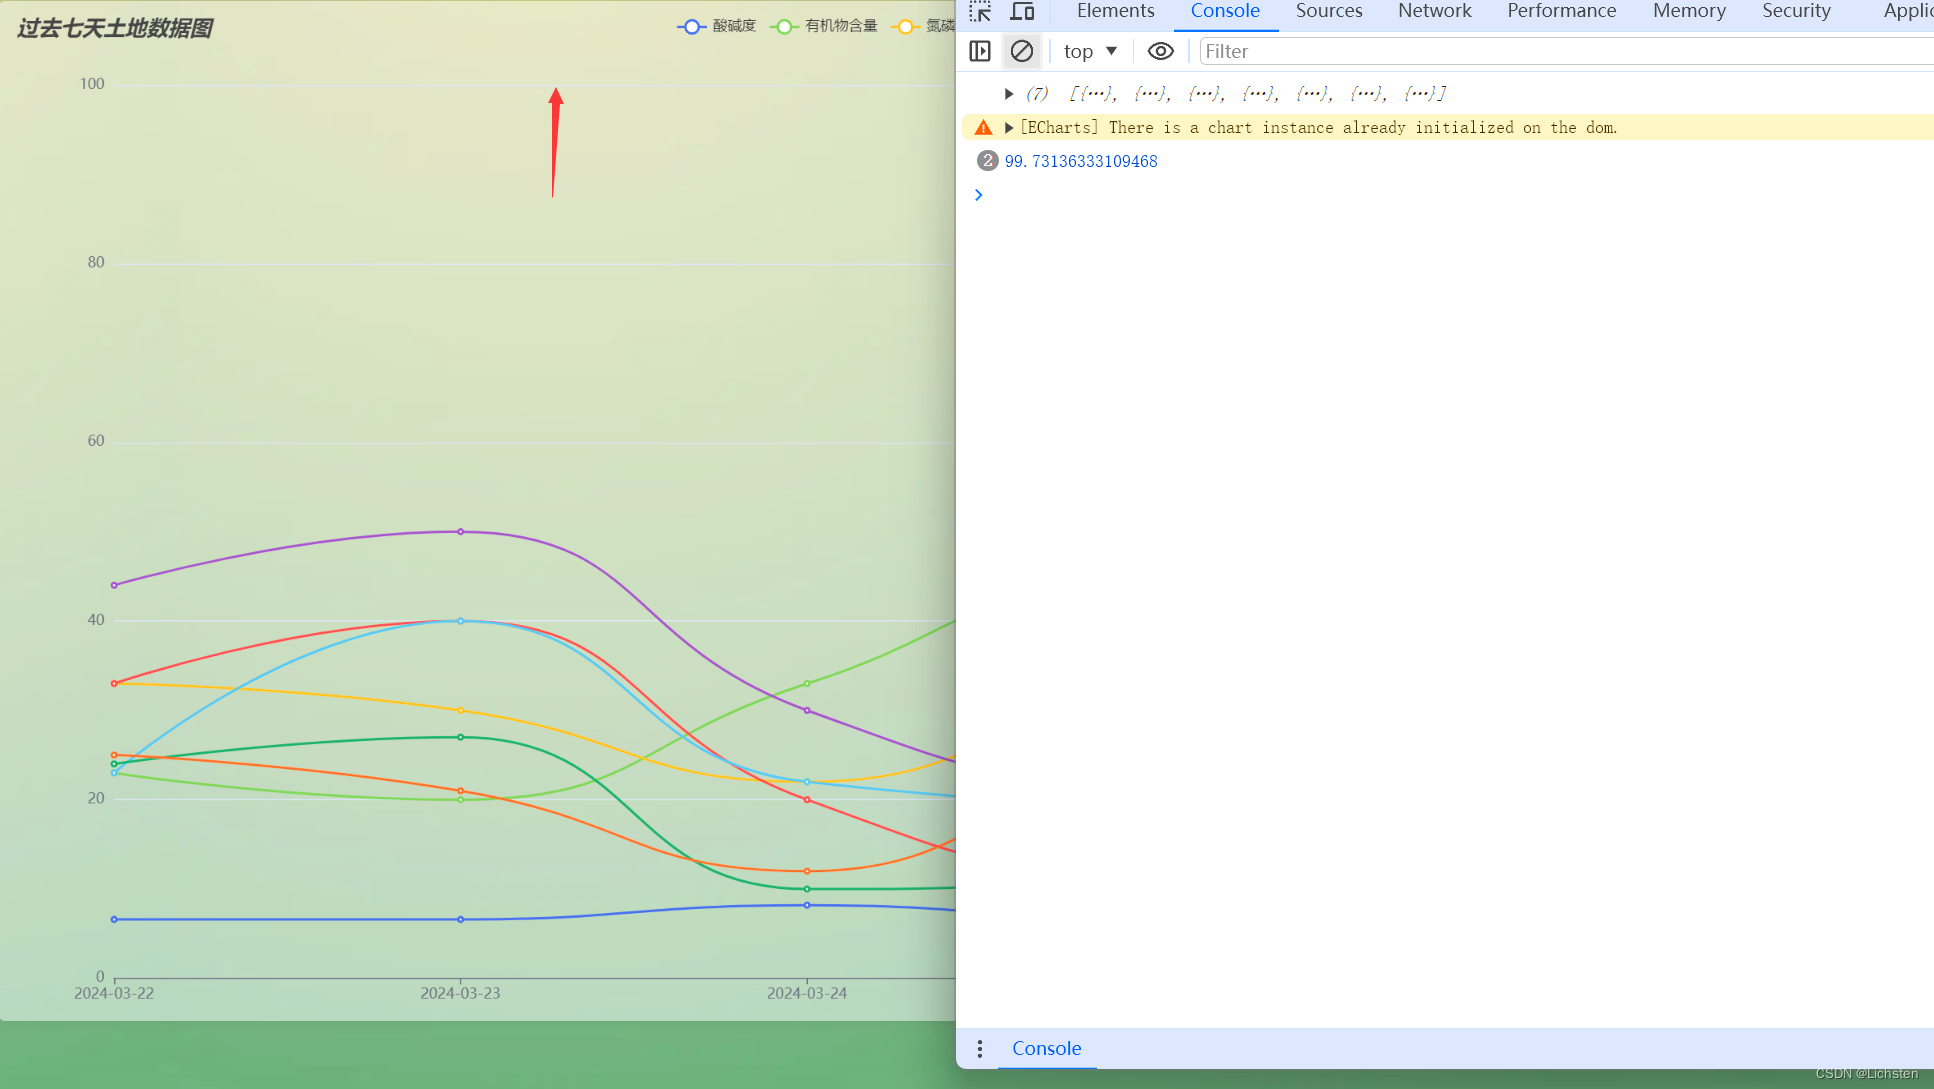Expand the ECharts warning message
Image resolution: width=1934 pixels, height=1089 pixels.
pos(1009,128)
